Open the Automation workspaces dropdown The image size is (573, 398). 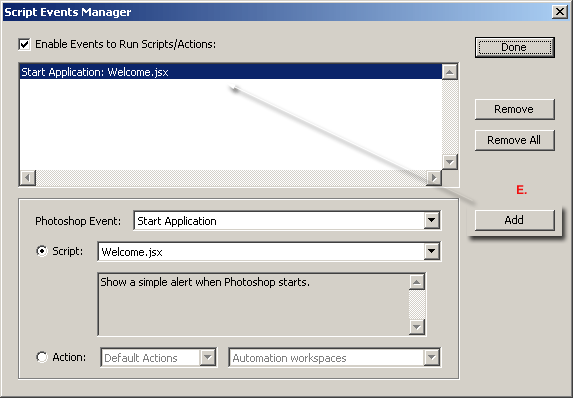click(335, 357)
